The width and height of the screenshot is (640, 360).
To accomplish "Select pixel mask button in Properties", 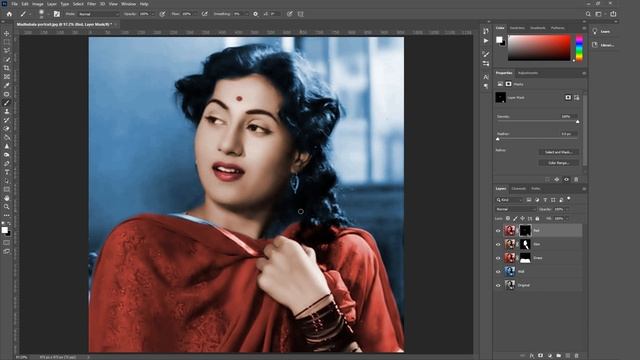I will [568, 98].
